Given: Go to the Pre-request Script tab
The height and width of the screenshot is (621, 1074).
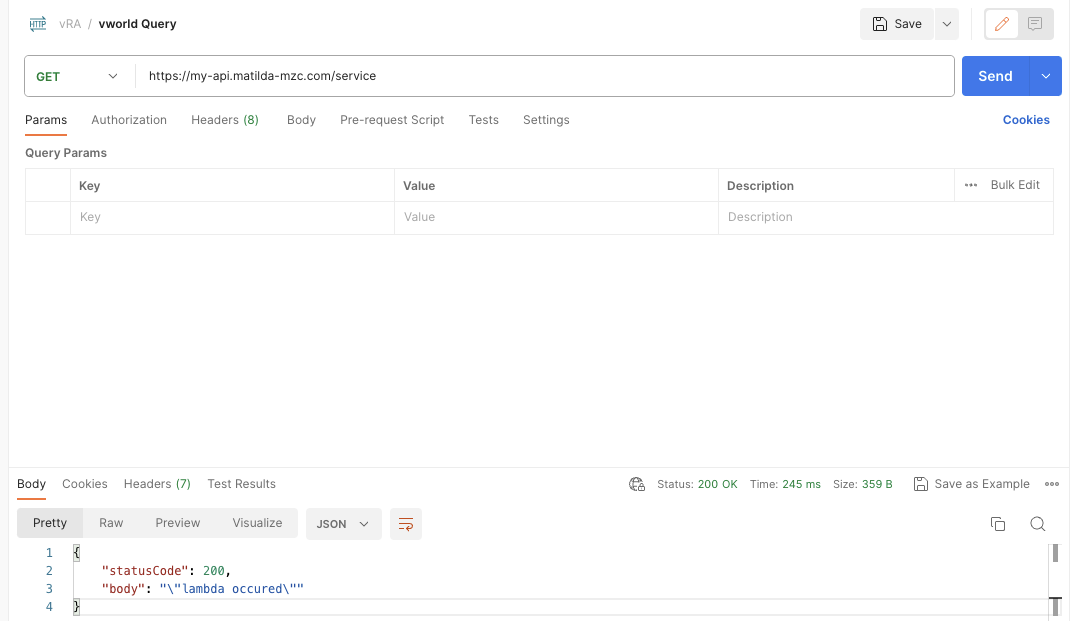Looking at the screenshot, I should pos(392,120).
